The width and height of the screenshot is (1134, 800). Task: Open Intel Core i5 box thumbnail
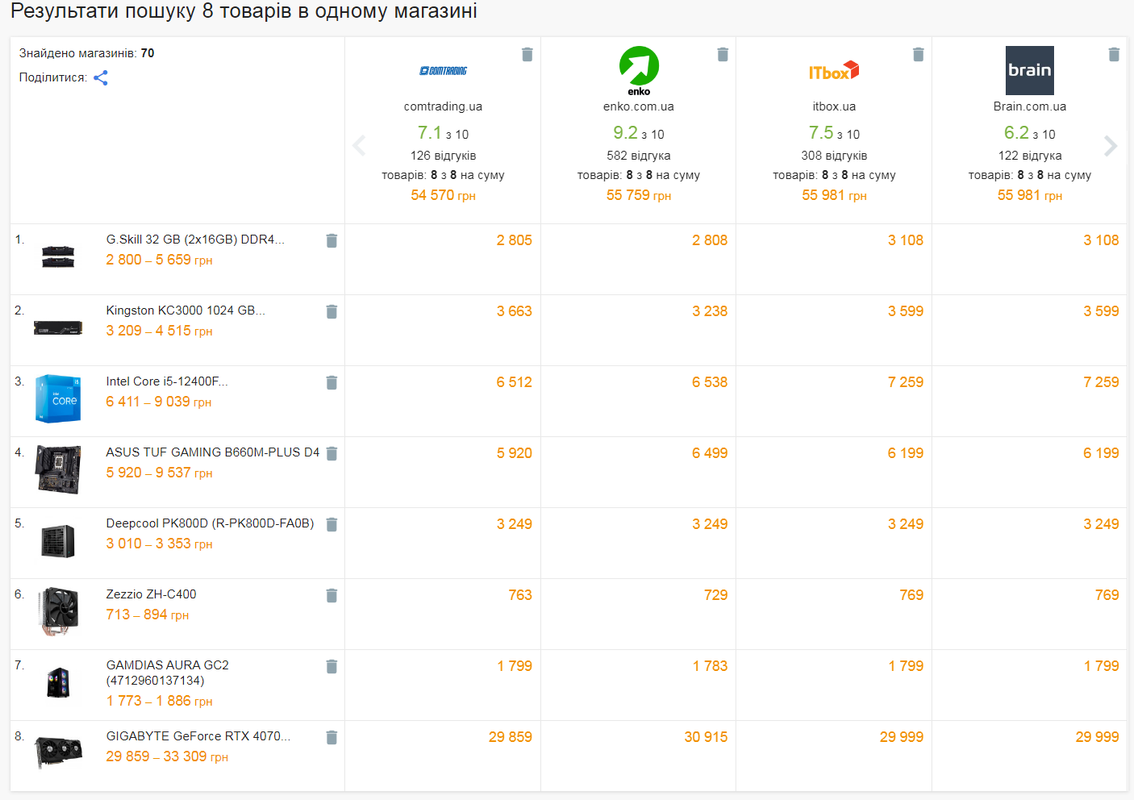click(58, 398)
